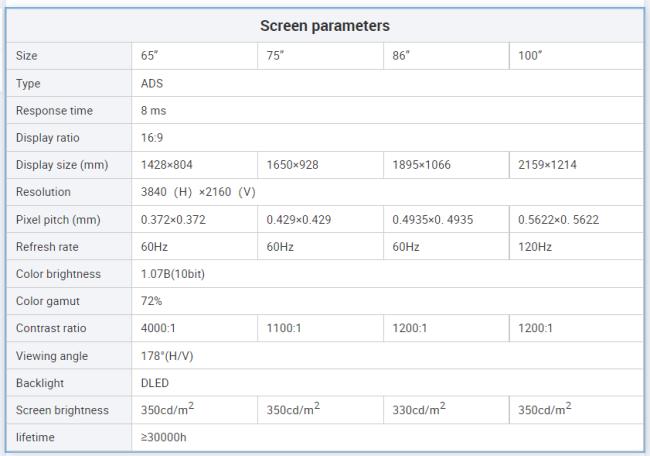
Task: Select the ≥30000h lifetime value
Action: coord(163,437)
